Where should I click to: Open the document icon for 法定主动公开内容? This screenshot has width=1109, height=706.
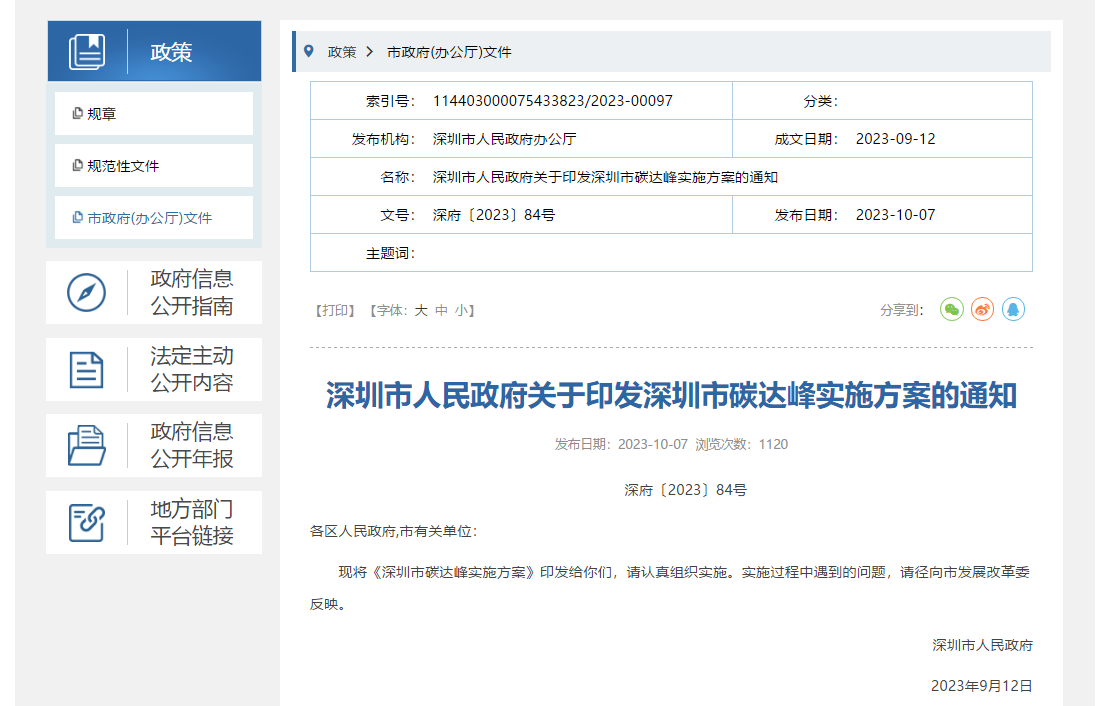86,370
